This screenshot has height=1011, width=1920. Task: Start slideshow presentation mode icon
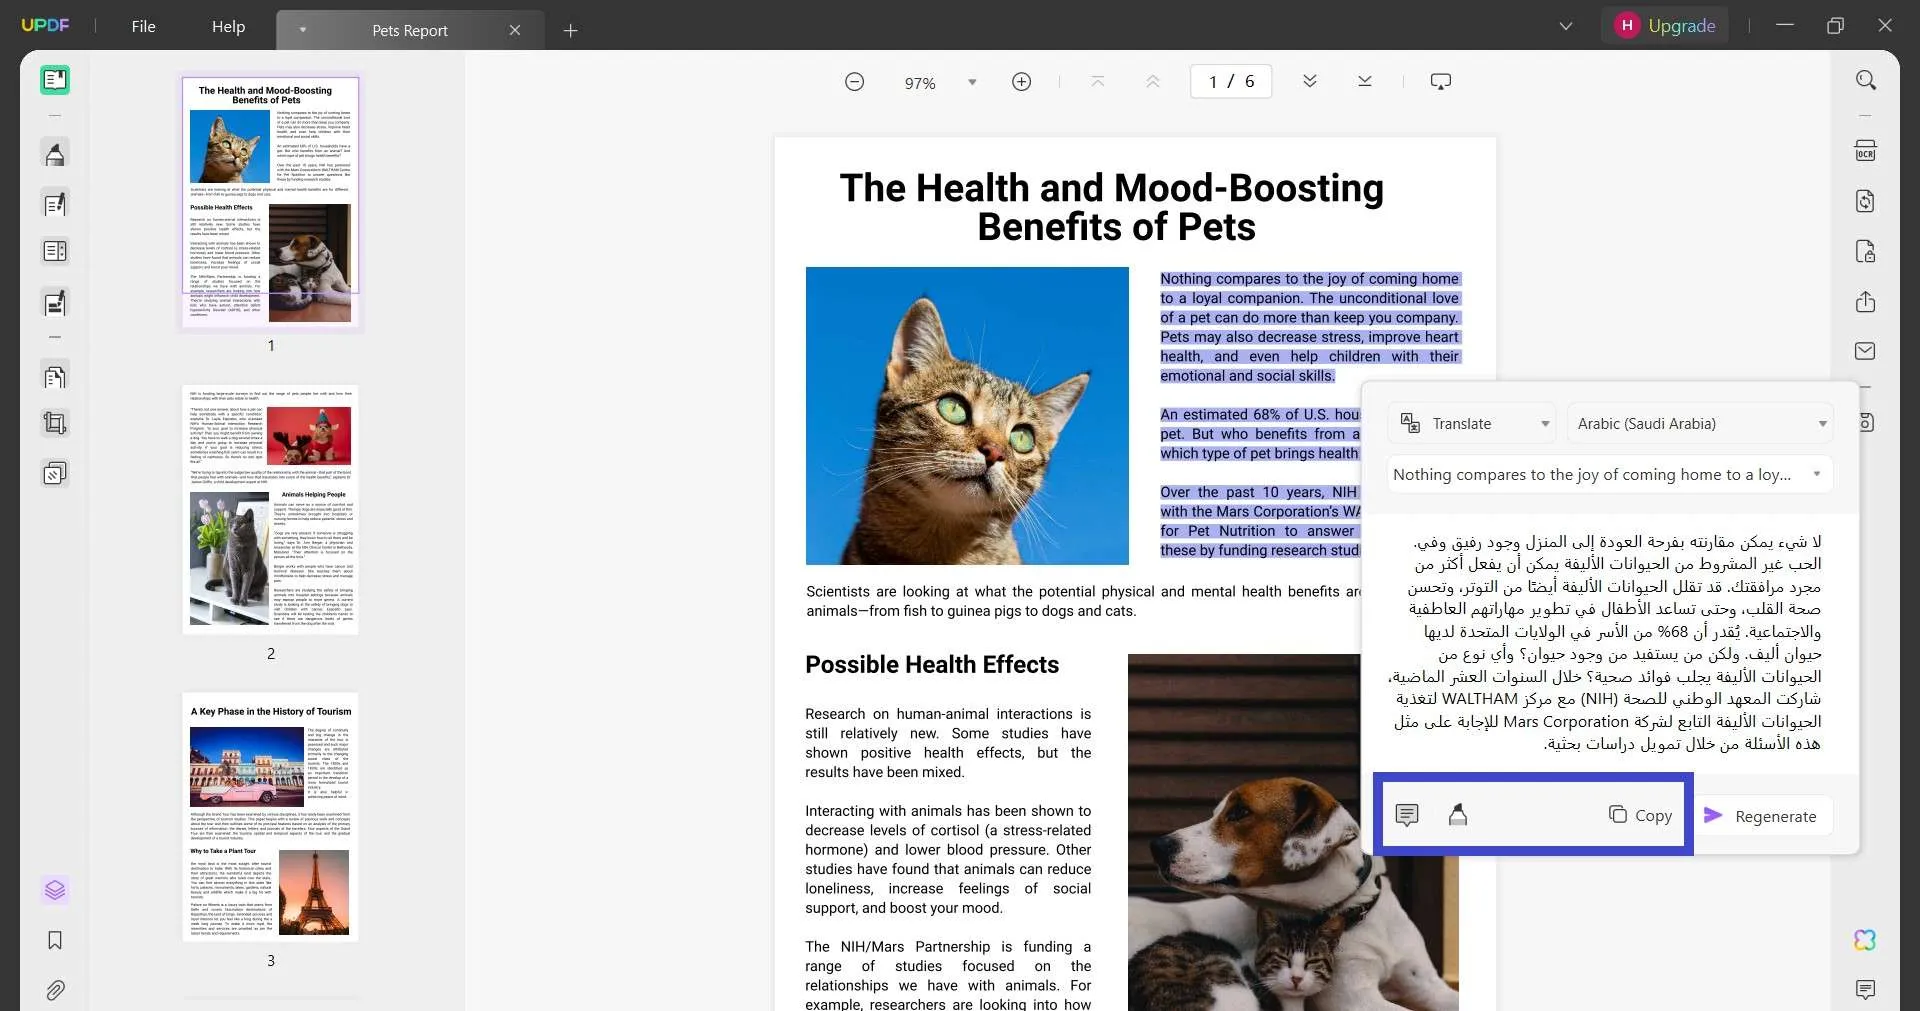point(1441,81)
